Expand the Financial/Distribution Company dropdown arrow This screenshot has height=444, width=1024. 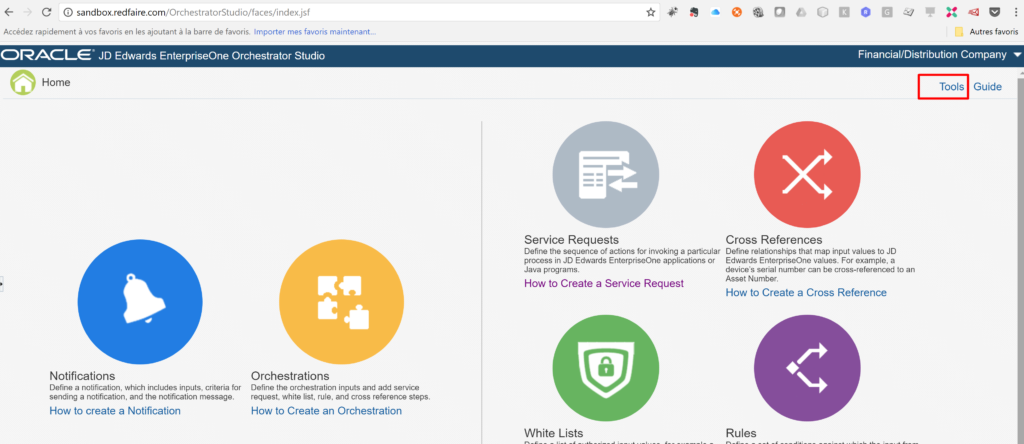point(1017,56)
